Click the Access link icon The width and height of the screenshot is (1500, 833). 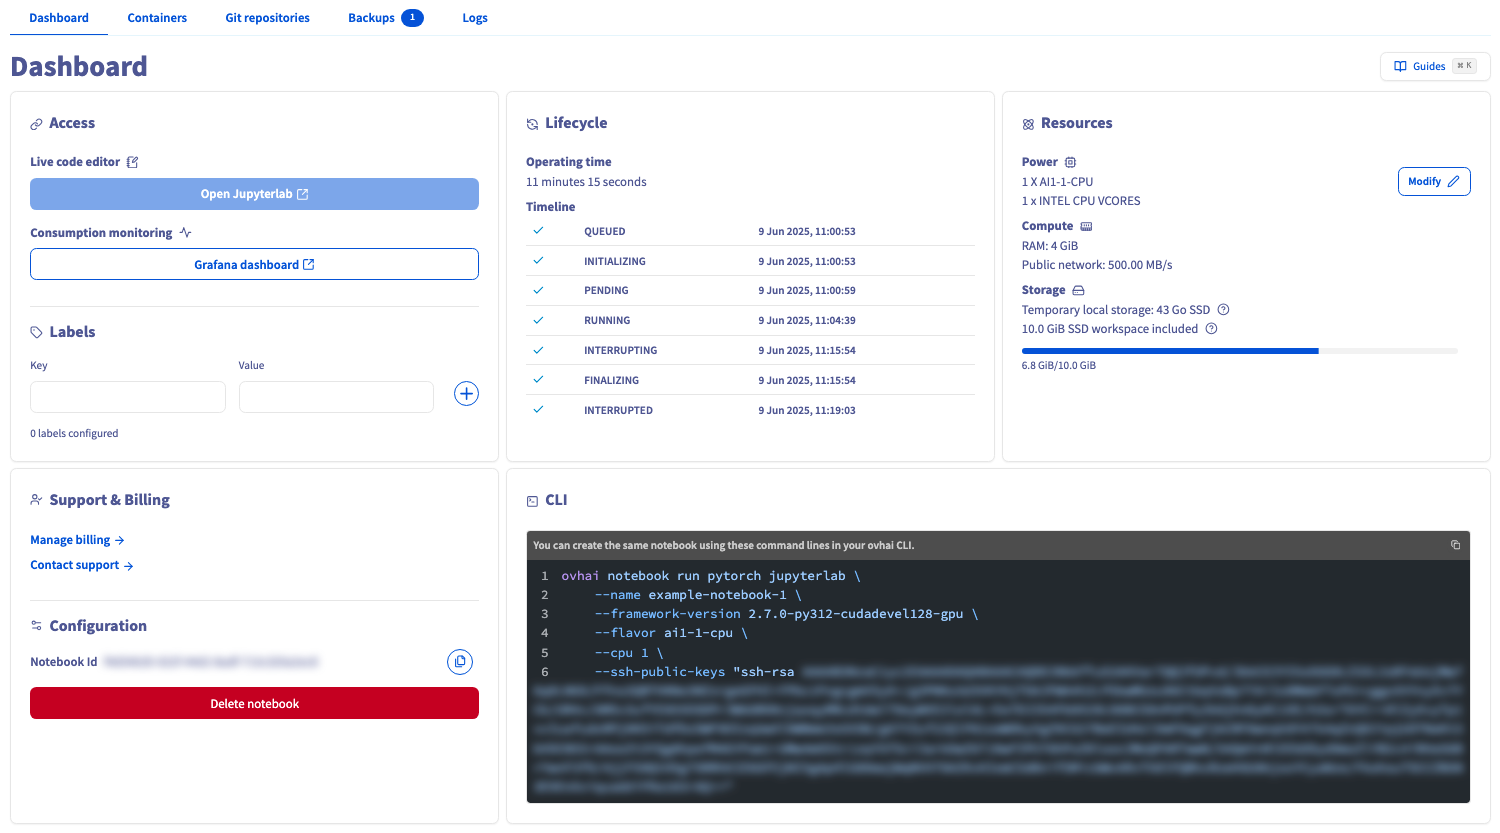click(x=36, y=124)
